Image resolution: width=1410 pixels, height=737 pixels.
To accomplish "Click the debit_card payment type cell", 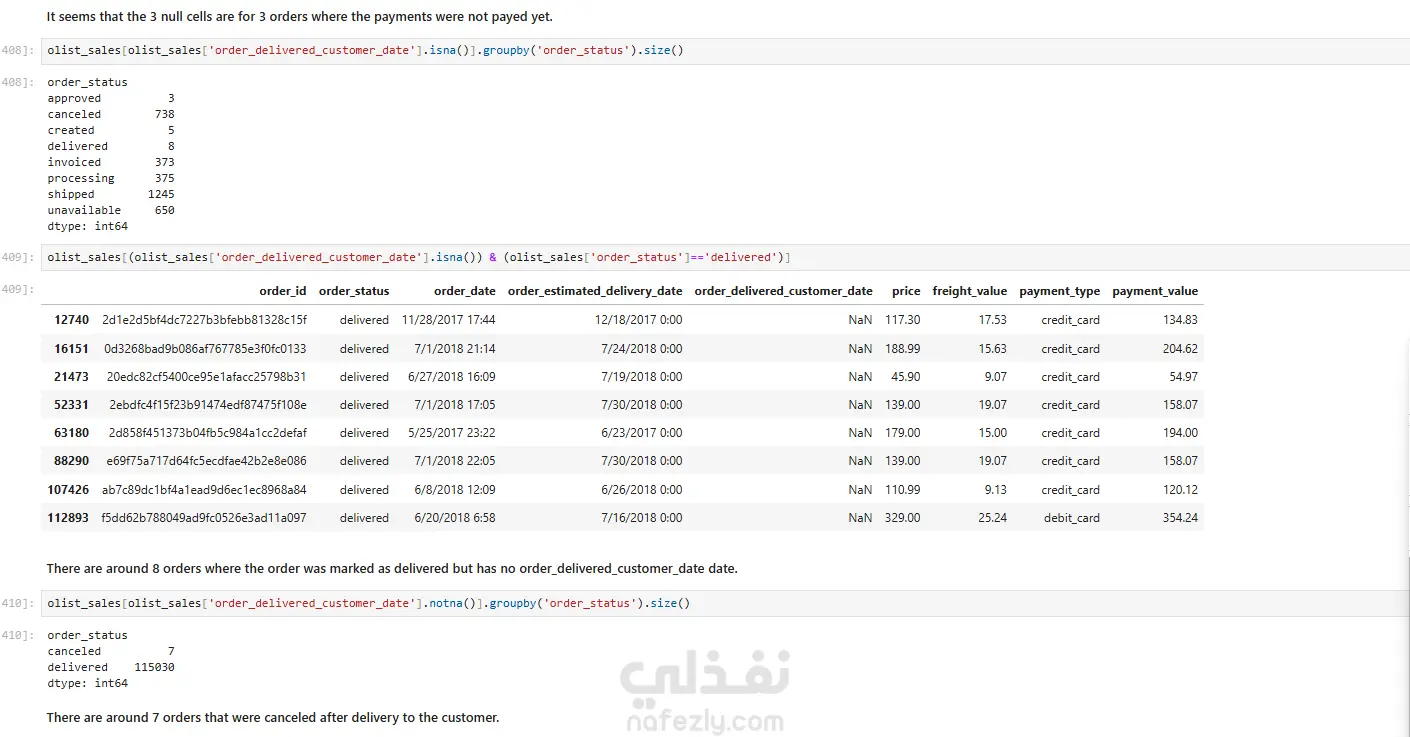I will 1072,517.
